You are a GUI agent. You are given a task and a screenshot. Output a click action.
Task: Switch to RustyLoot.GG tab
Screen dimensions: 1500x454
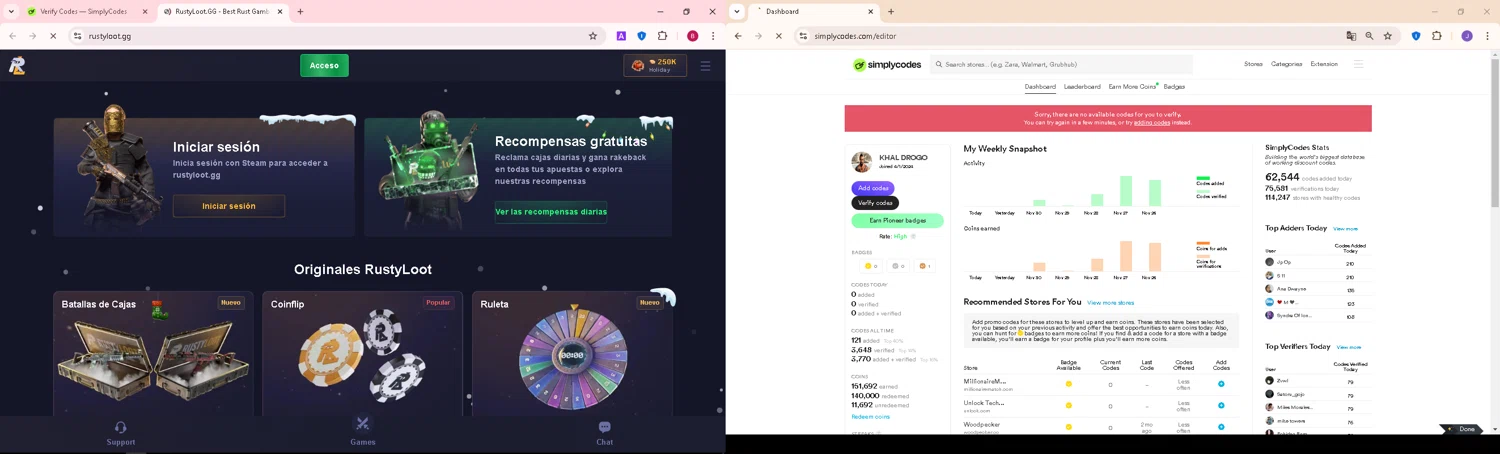[x=222, y=12]
